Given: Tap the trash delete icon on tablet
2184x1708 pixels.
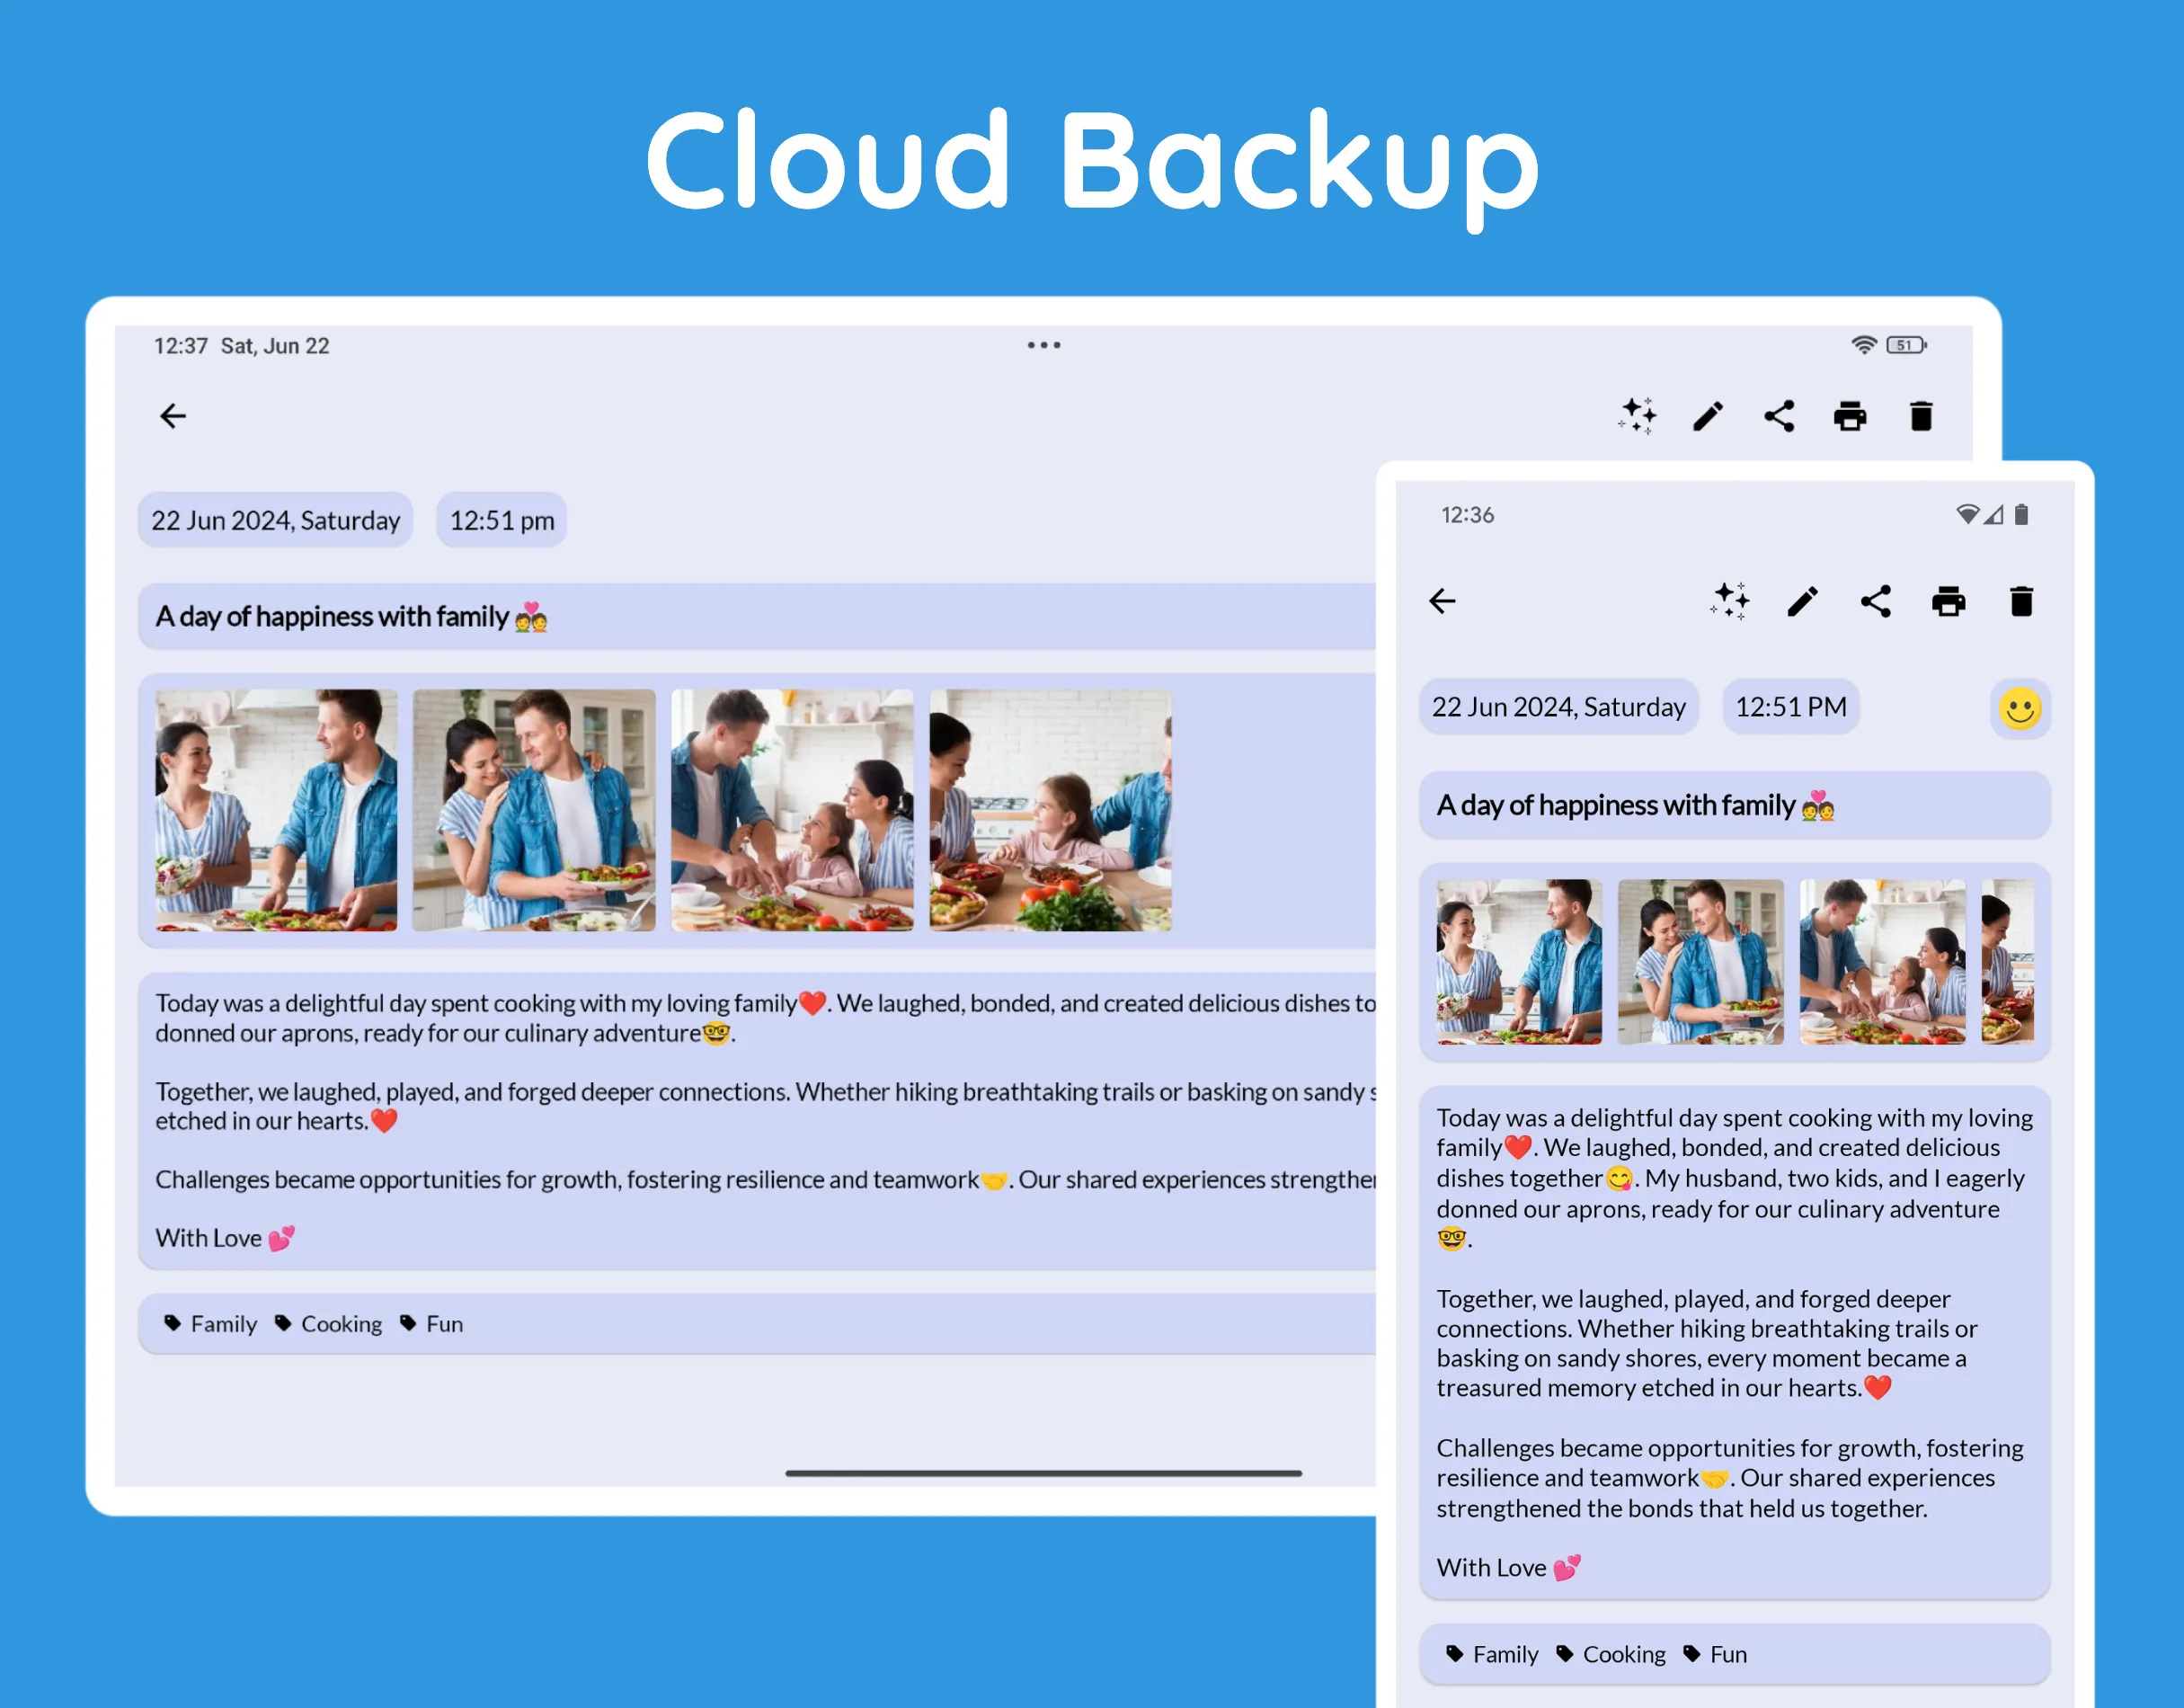Looking at the screenshot, I should [1921, 416].
